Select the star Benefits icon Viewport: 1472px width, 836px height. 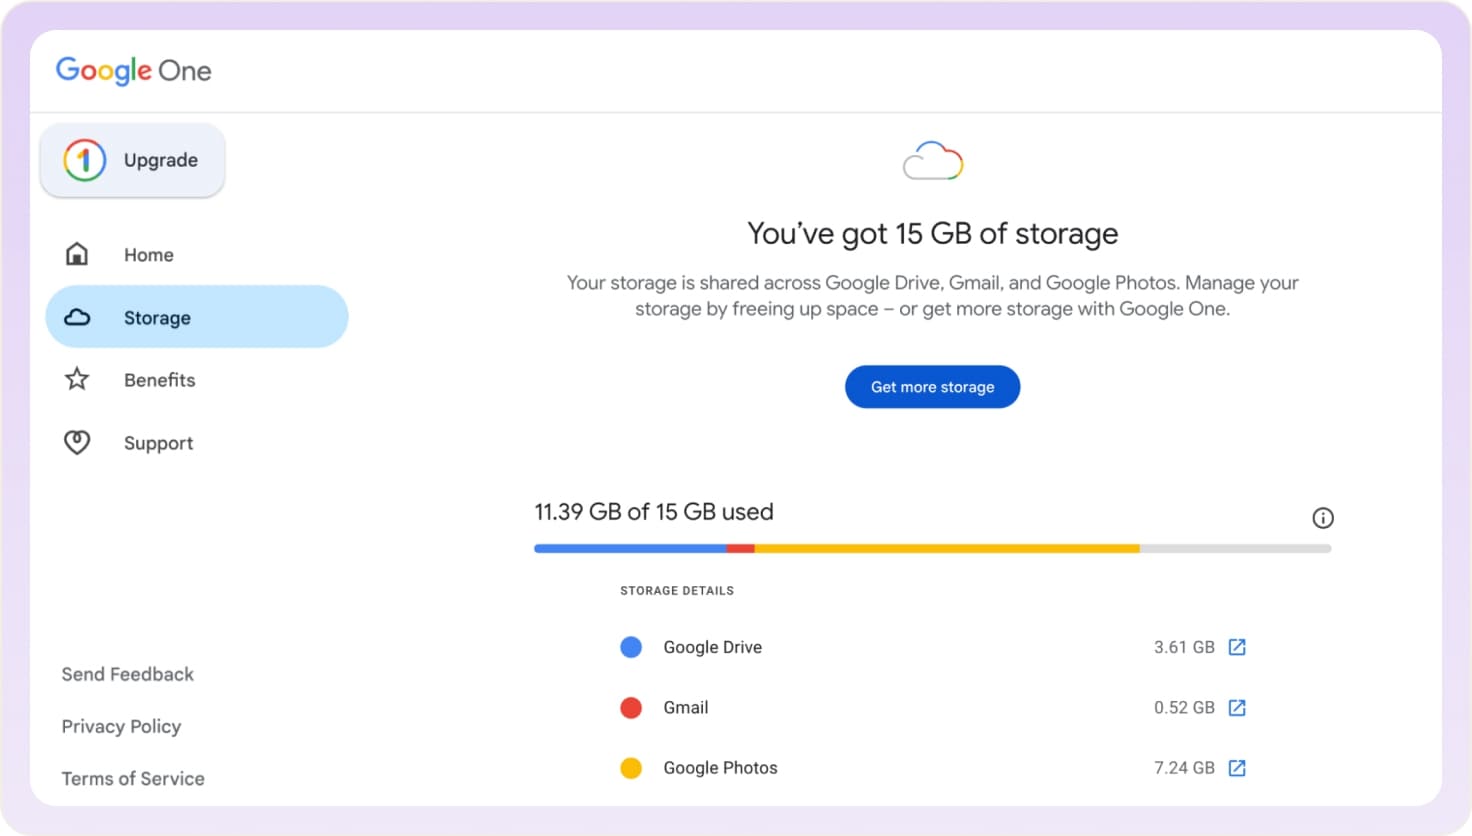77,379
